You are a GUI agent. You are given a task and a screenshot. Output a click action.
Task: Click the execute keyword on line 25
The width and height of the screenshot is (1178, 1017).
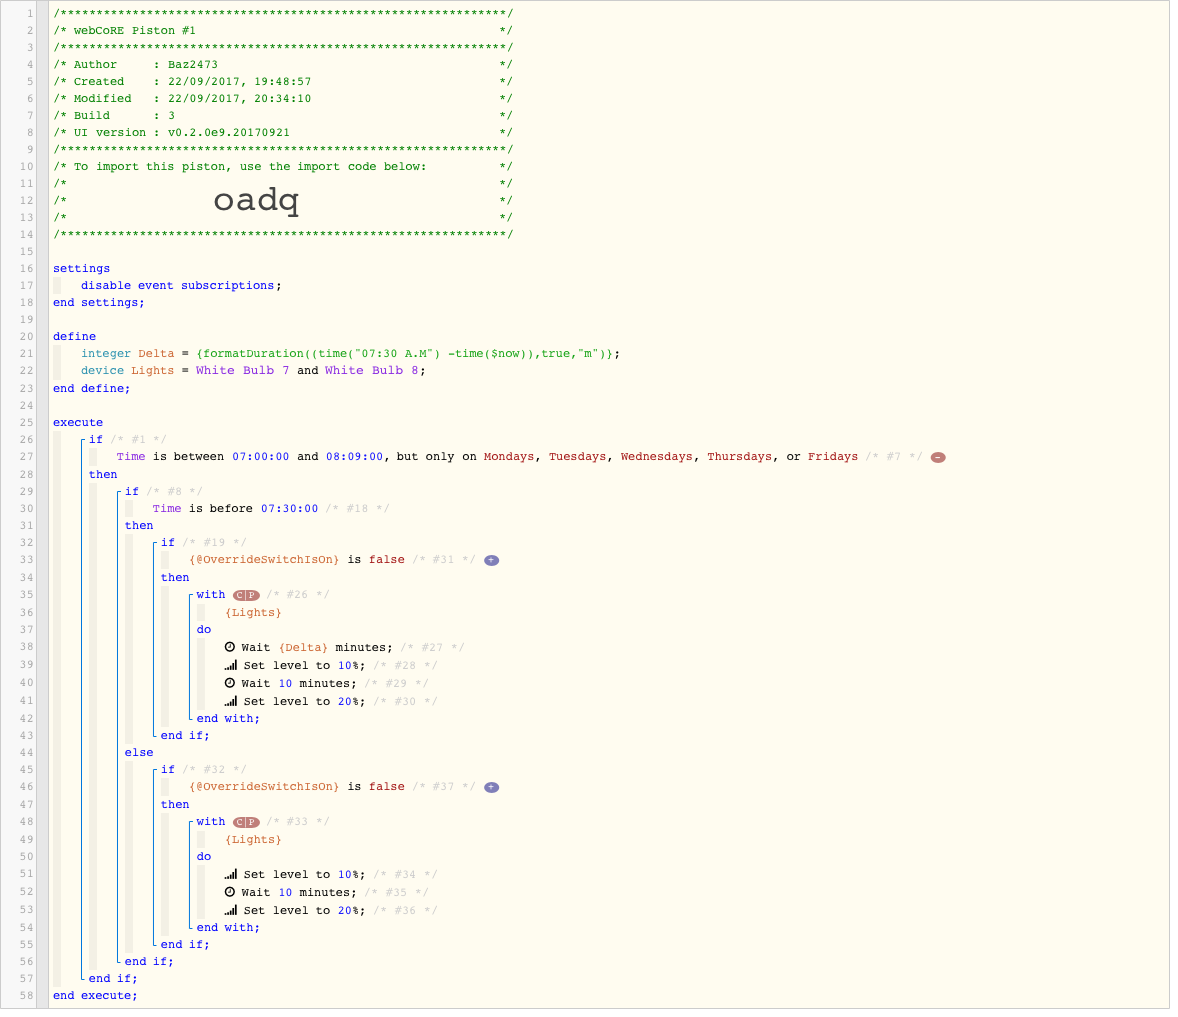click(x=78, y=423)
